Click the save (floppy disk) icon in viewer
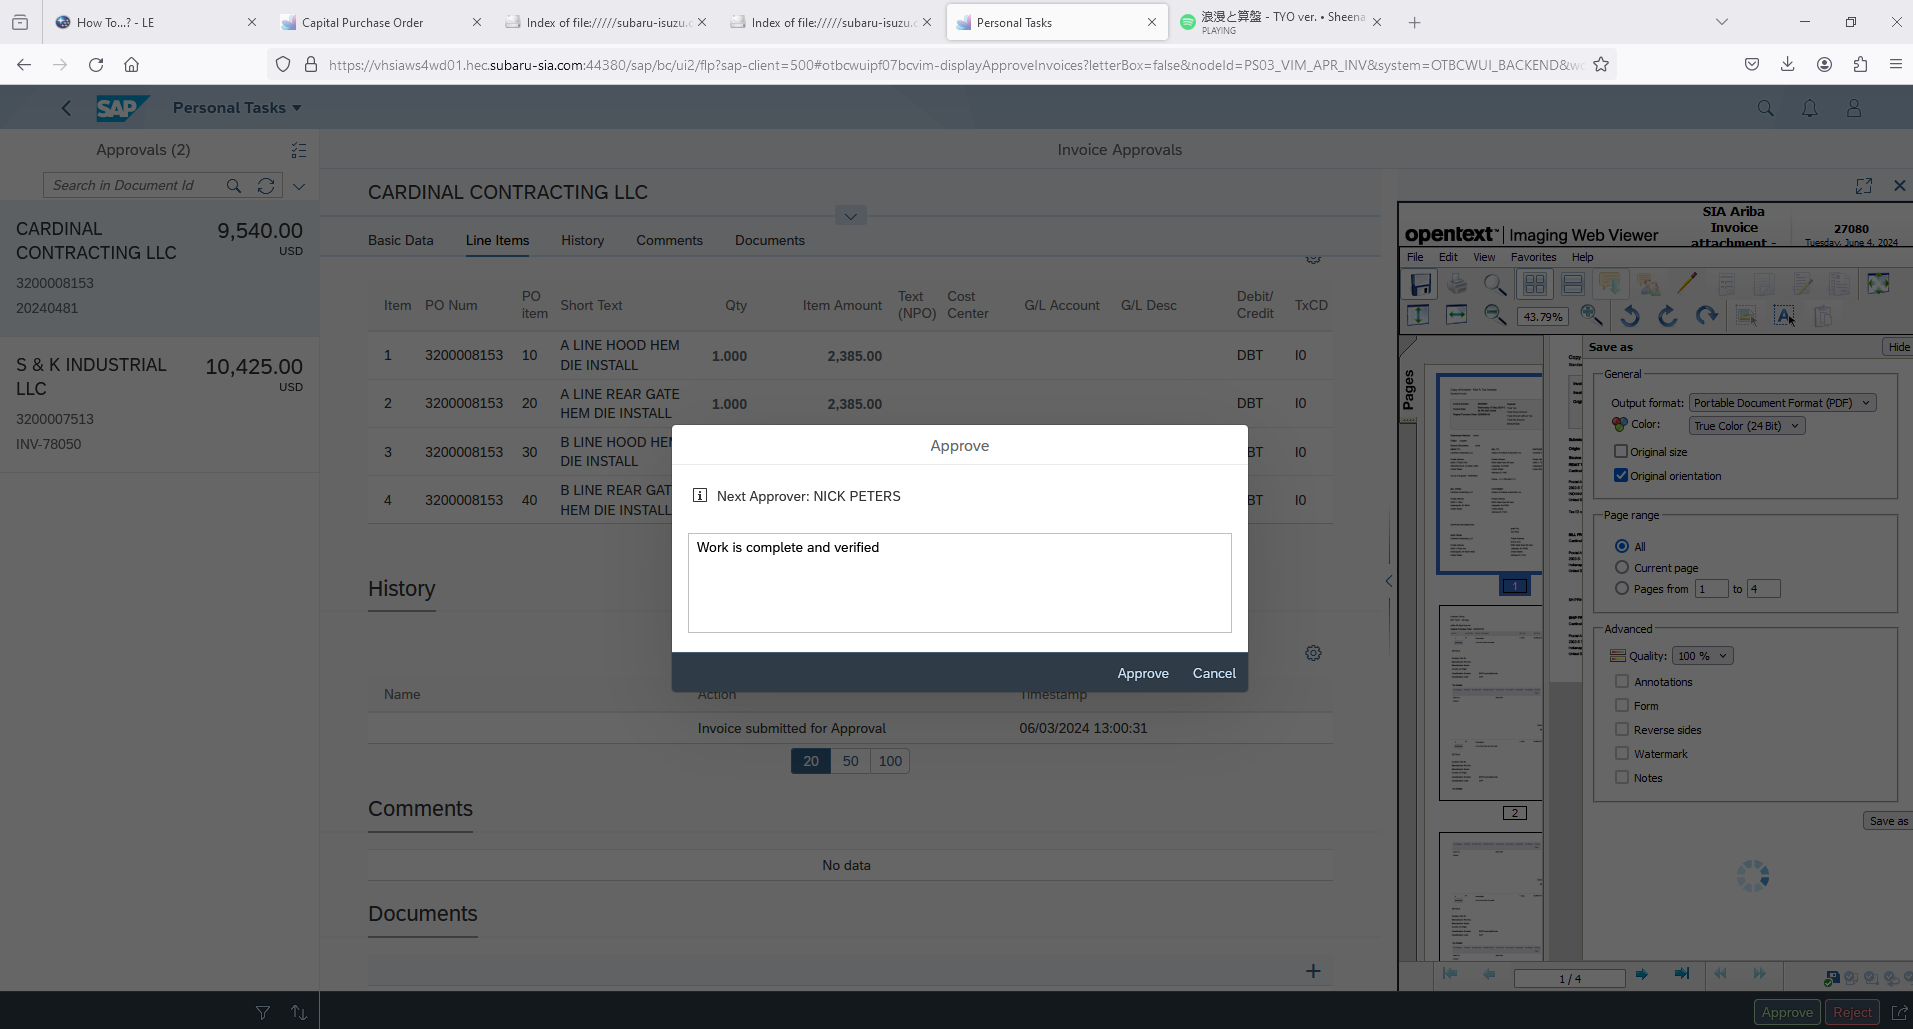 [1420, 285]
